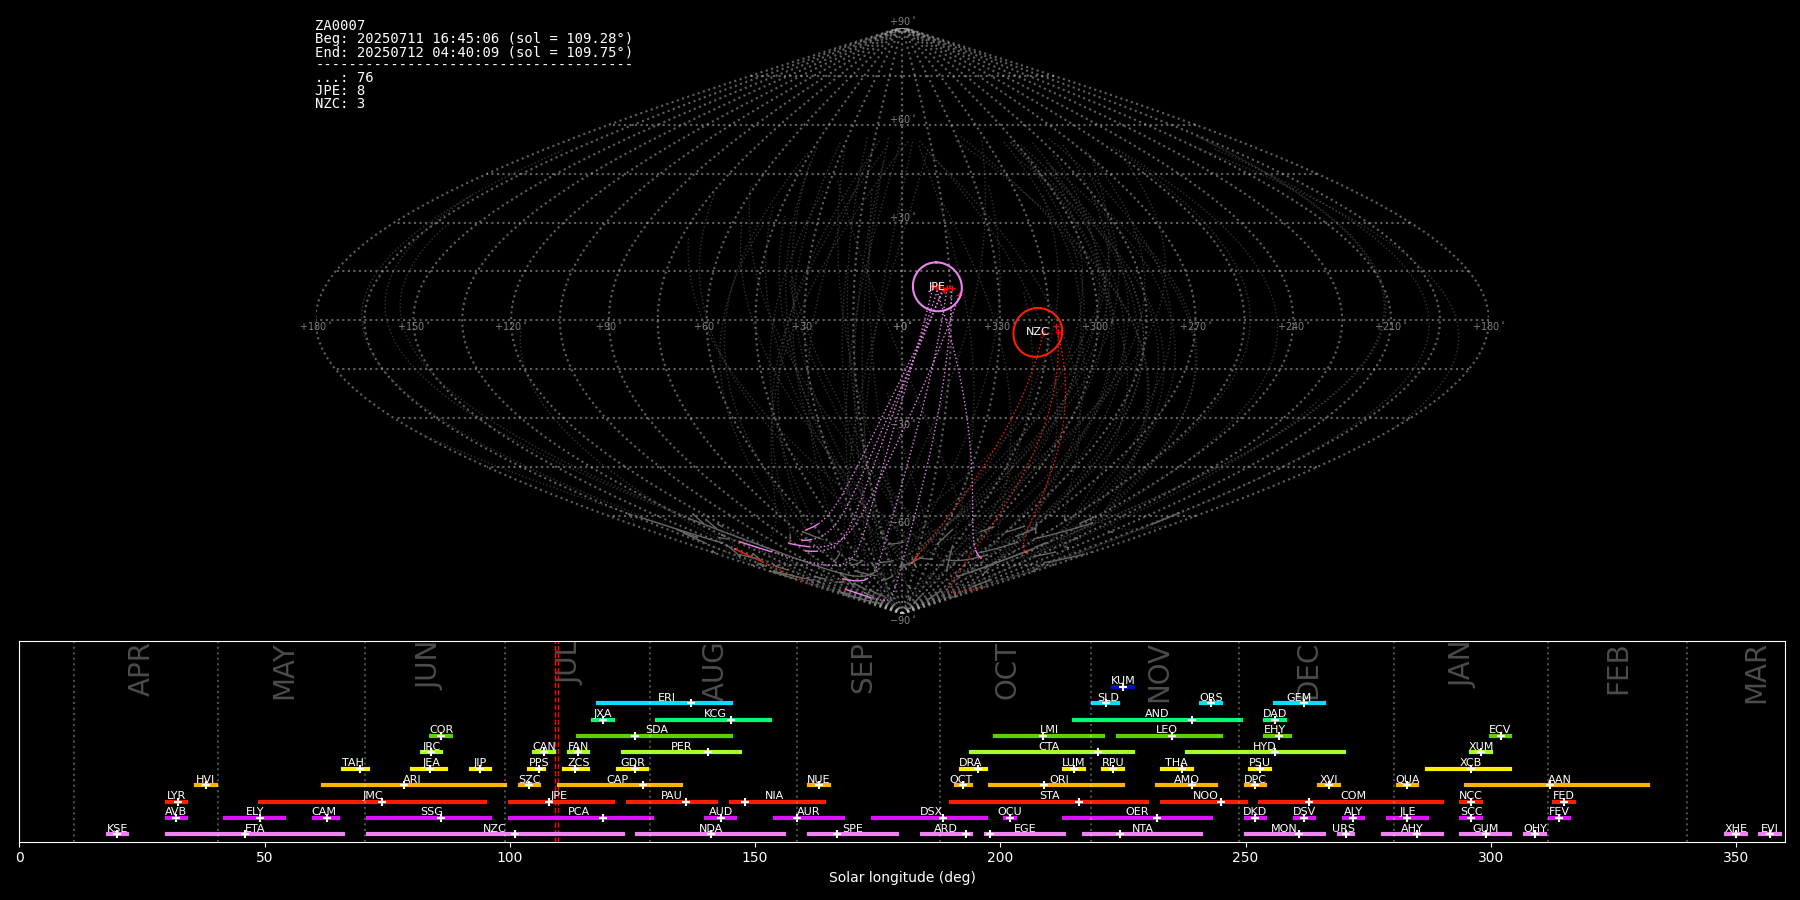Click the +90 latitude label at top
The image size is (1800, 900).
coord(901,22)
